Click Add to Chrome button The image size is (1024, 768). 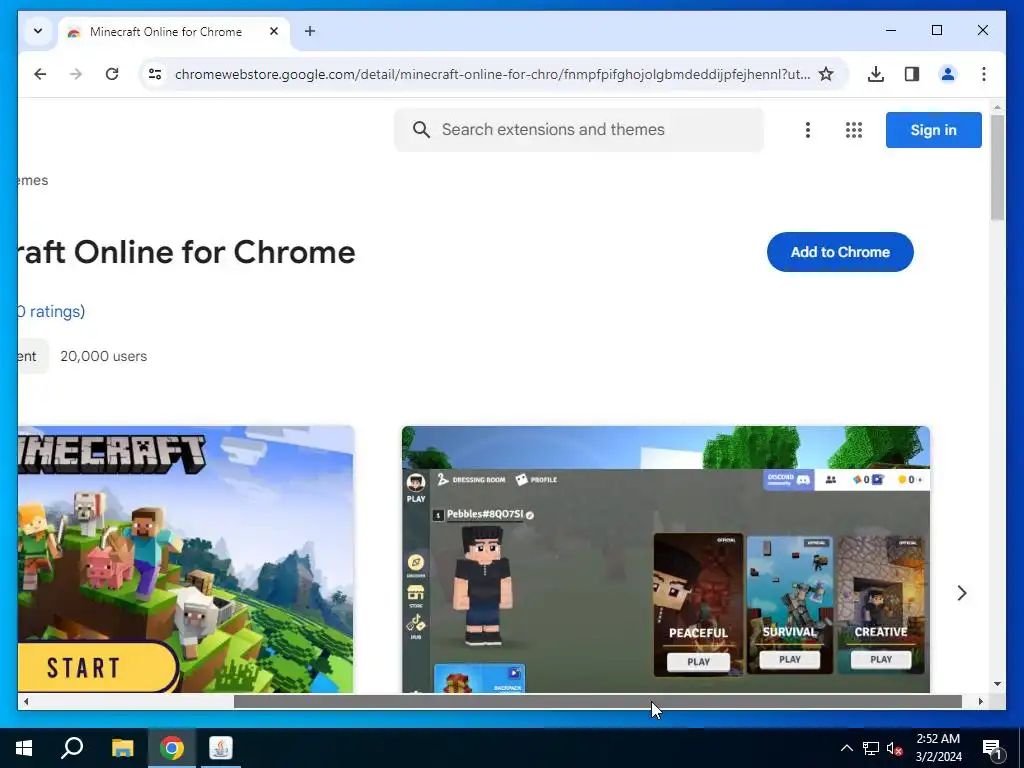[840, 252]
